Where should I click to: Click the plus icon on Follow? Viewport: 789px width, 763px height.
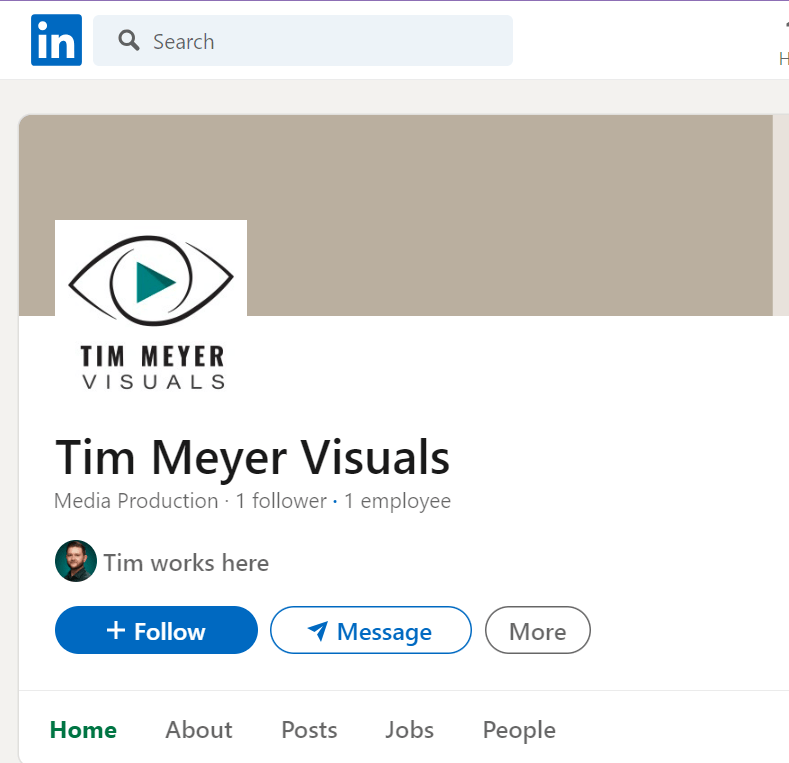[x=116, y=631]
